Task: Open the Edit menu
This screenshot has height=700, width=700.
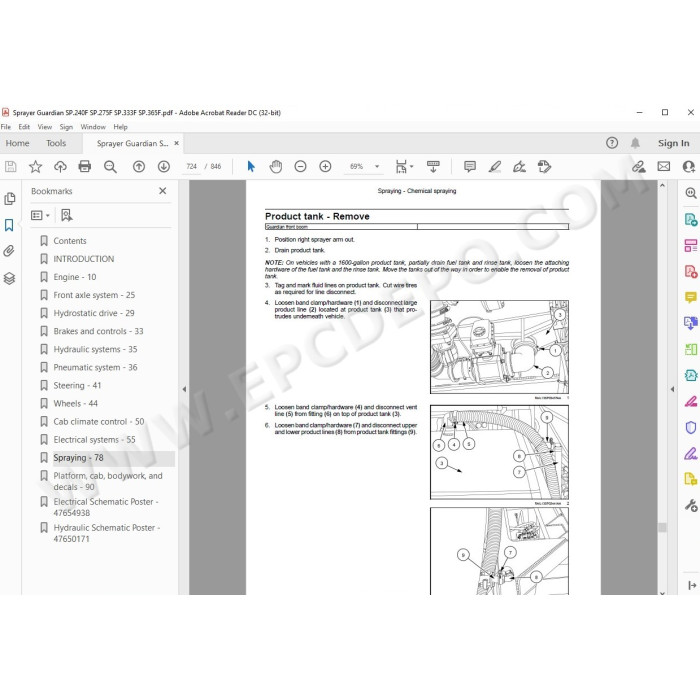Action: [x=24, y=127]
